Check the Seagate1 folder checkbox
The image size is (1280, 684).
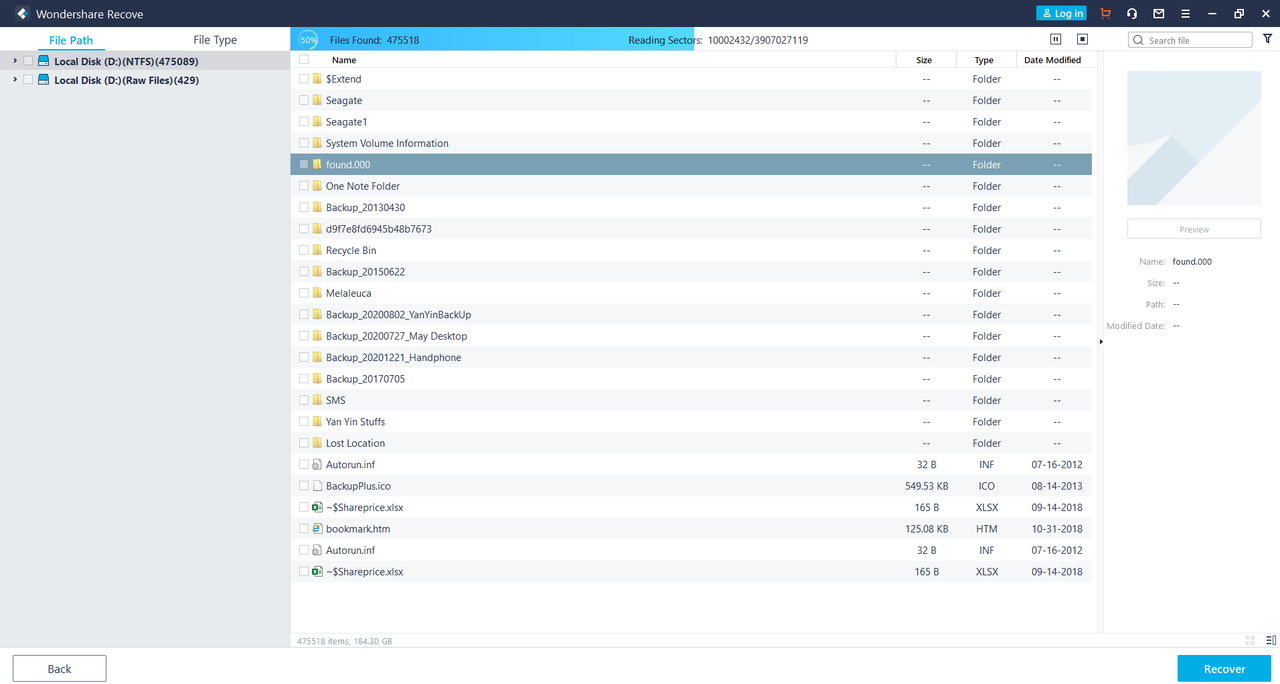point(304,122)
